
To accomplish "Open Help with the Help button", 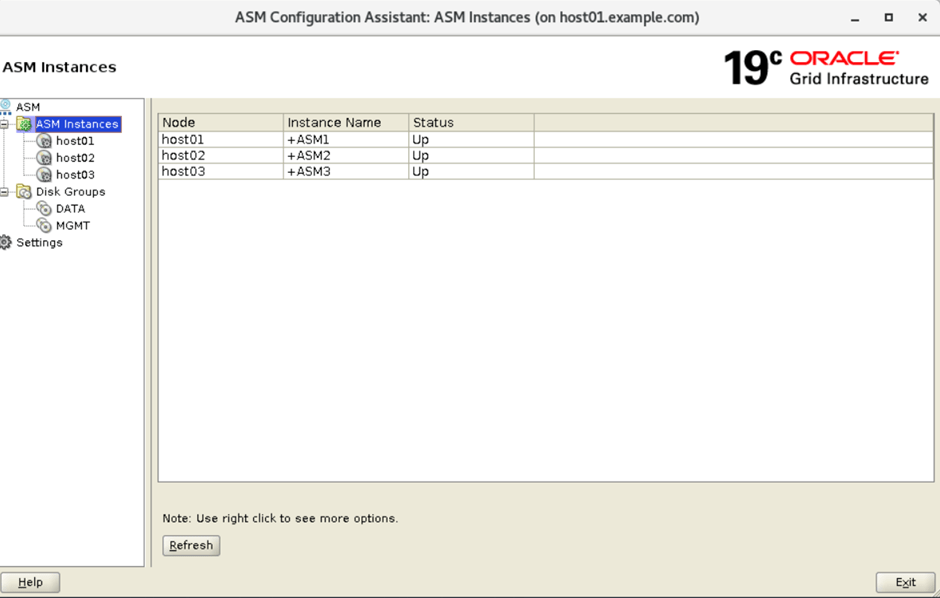I will click(x=30, y=582).
